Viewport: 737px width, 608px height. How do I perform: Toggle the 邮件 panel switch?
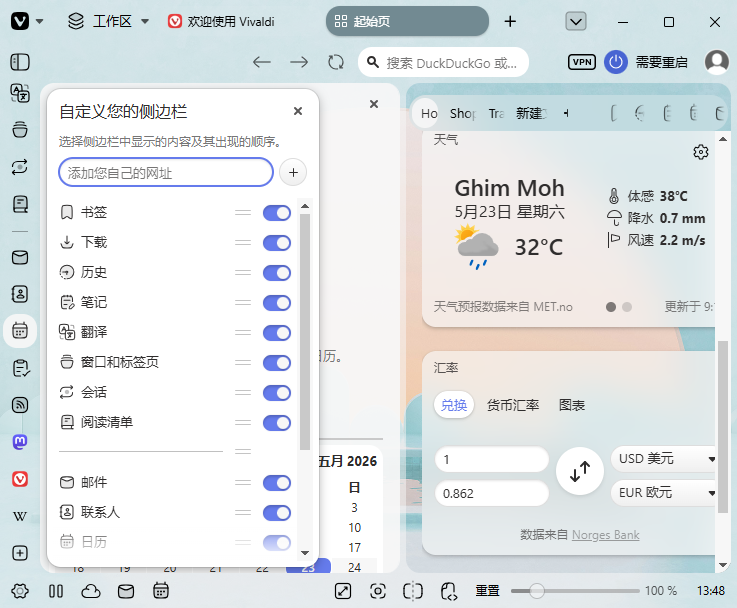277,483
